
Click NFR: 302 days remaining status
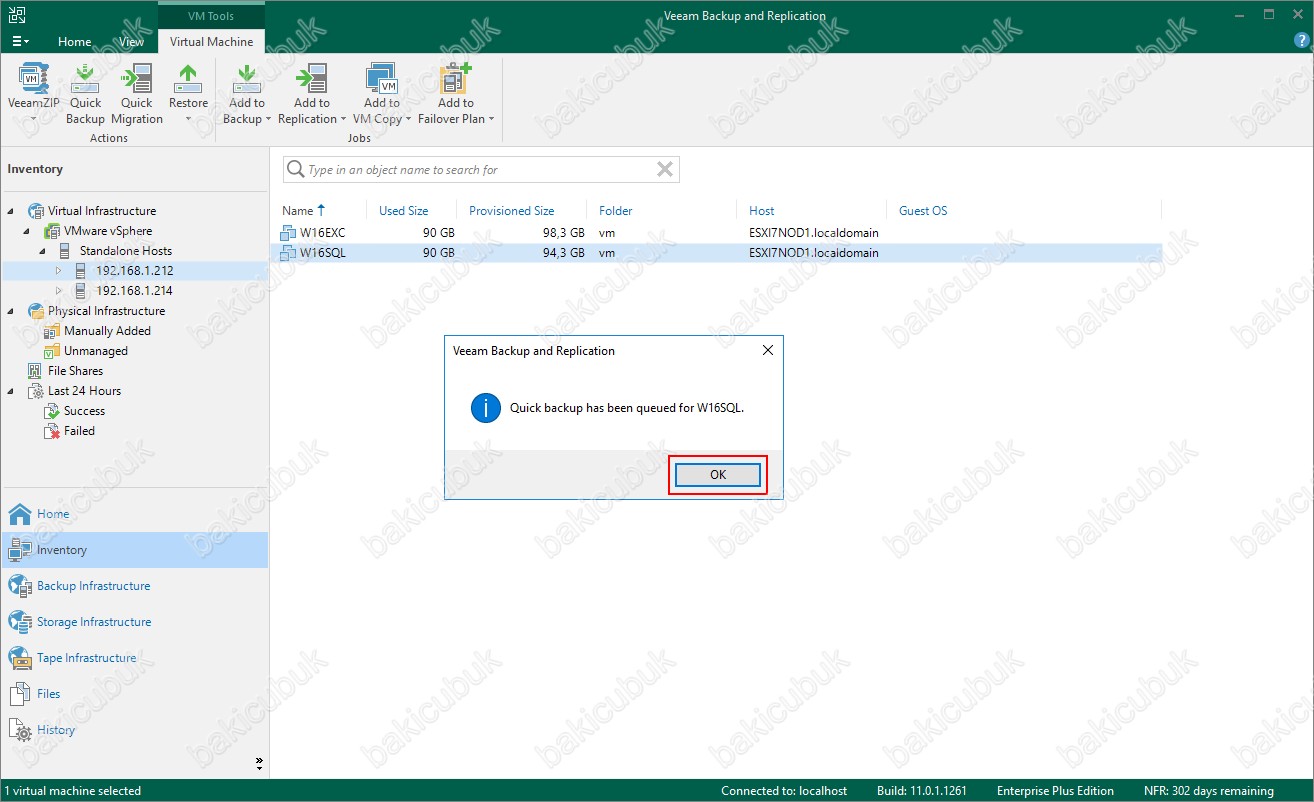1208,791
